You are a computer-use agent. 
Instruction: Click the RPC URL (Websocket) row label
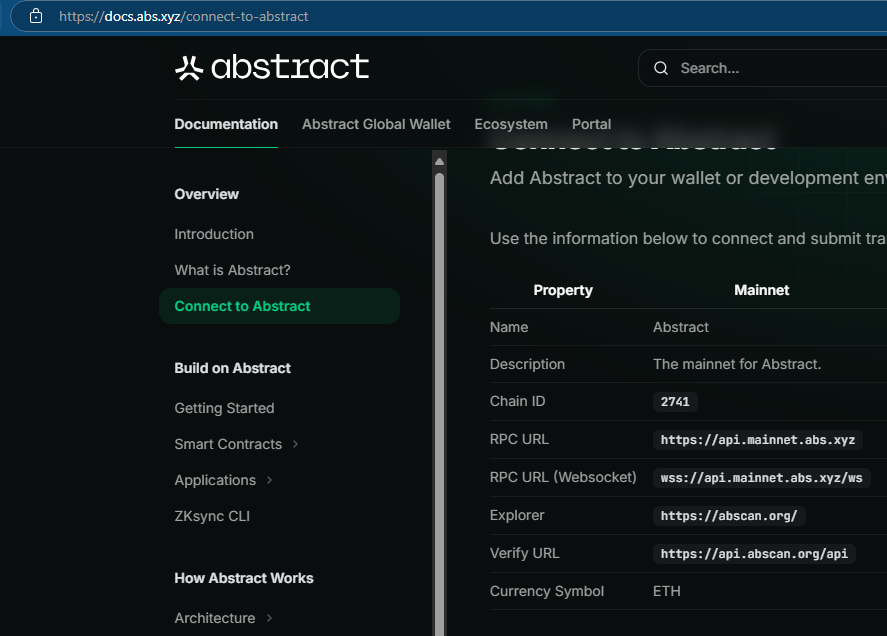pyautogui.click(x=563, y=478)
